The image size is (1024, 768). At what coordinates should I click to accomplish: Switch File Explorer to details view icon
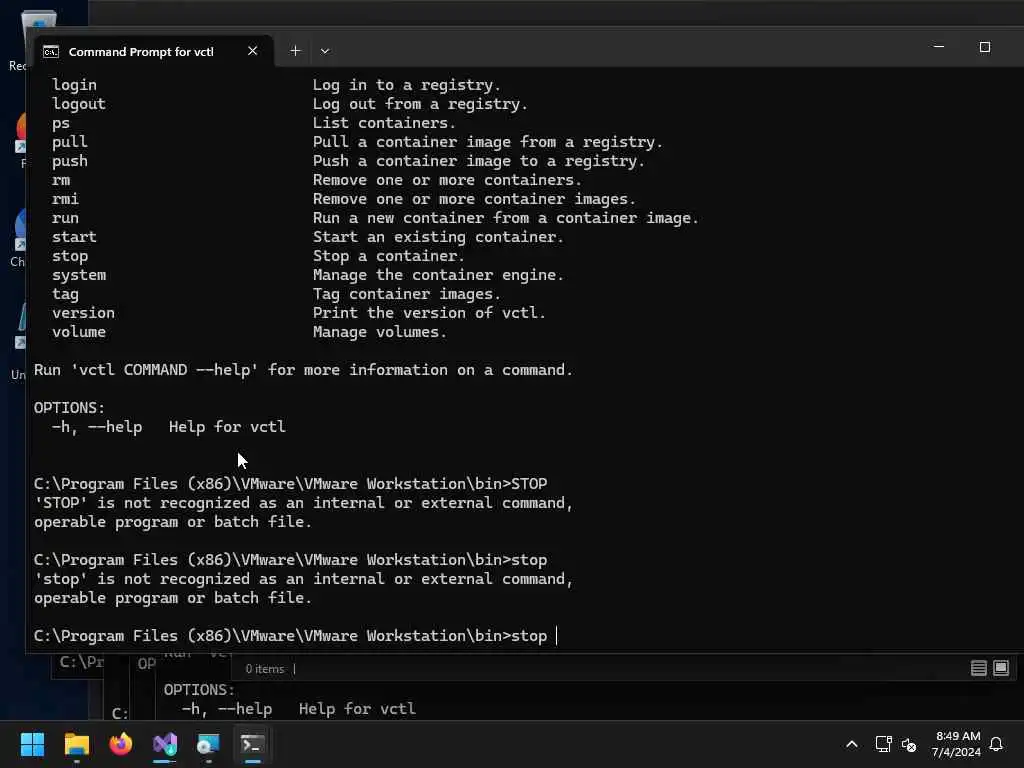click(978, 668)
